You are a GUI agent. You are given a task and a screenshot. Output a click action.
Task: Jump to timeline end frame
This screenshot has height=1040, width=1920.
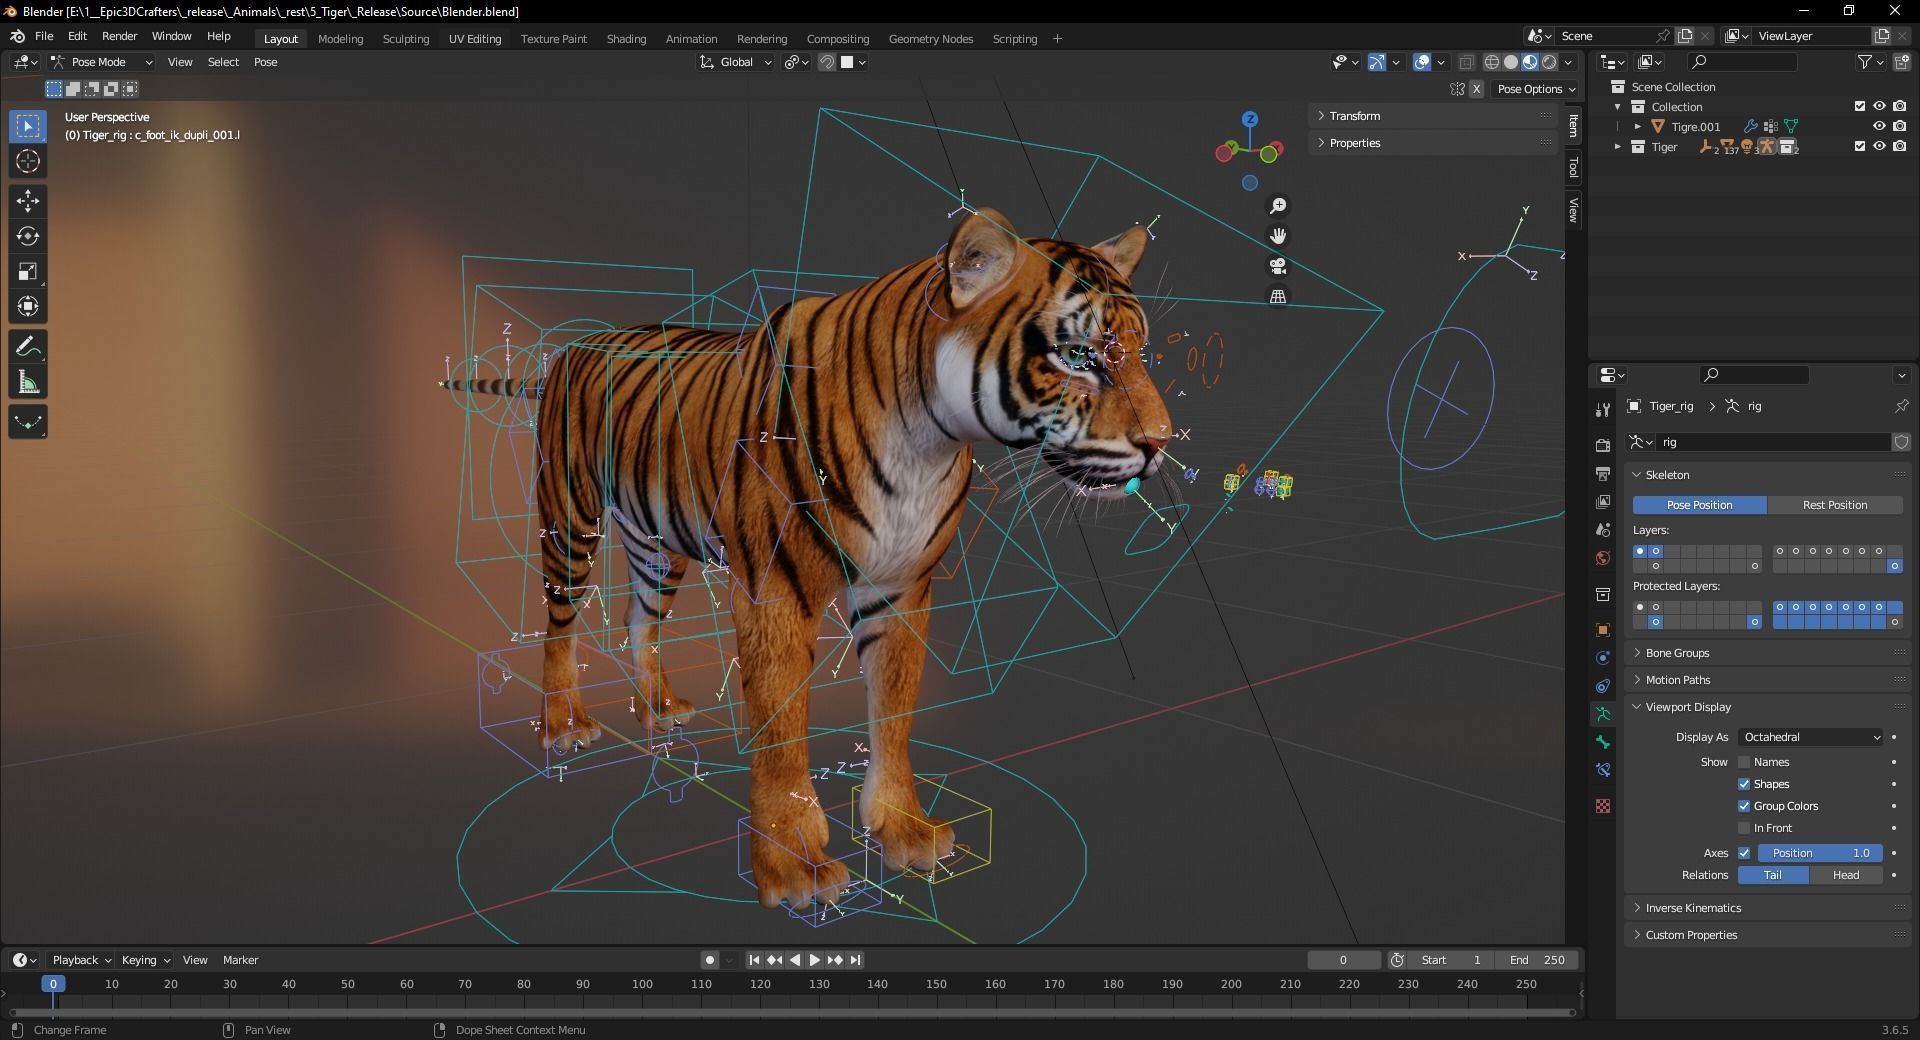click(855, 960)
